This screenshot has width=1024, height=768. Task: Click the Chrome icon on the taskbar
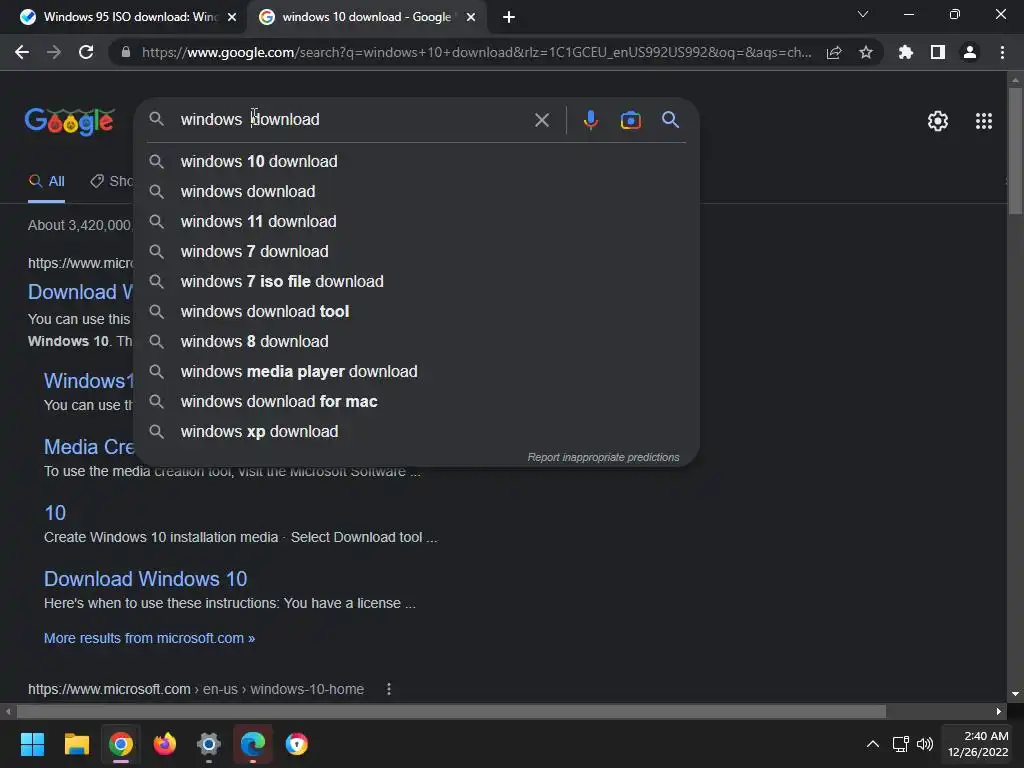tap(121, 744)
